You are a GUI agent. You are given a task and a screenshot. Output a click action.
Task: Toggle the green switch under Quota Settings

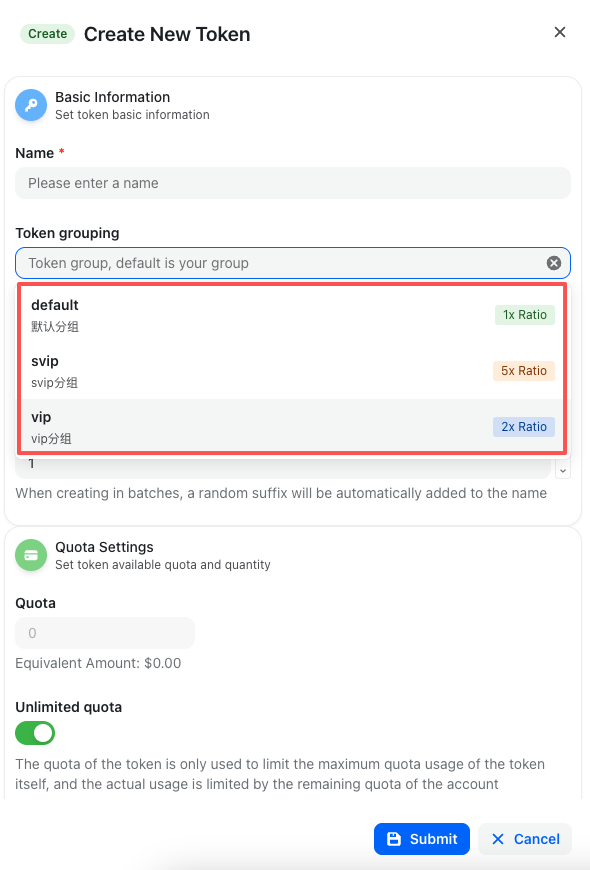point(34,733)
